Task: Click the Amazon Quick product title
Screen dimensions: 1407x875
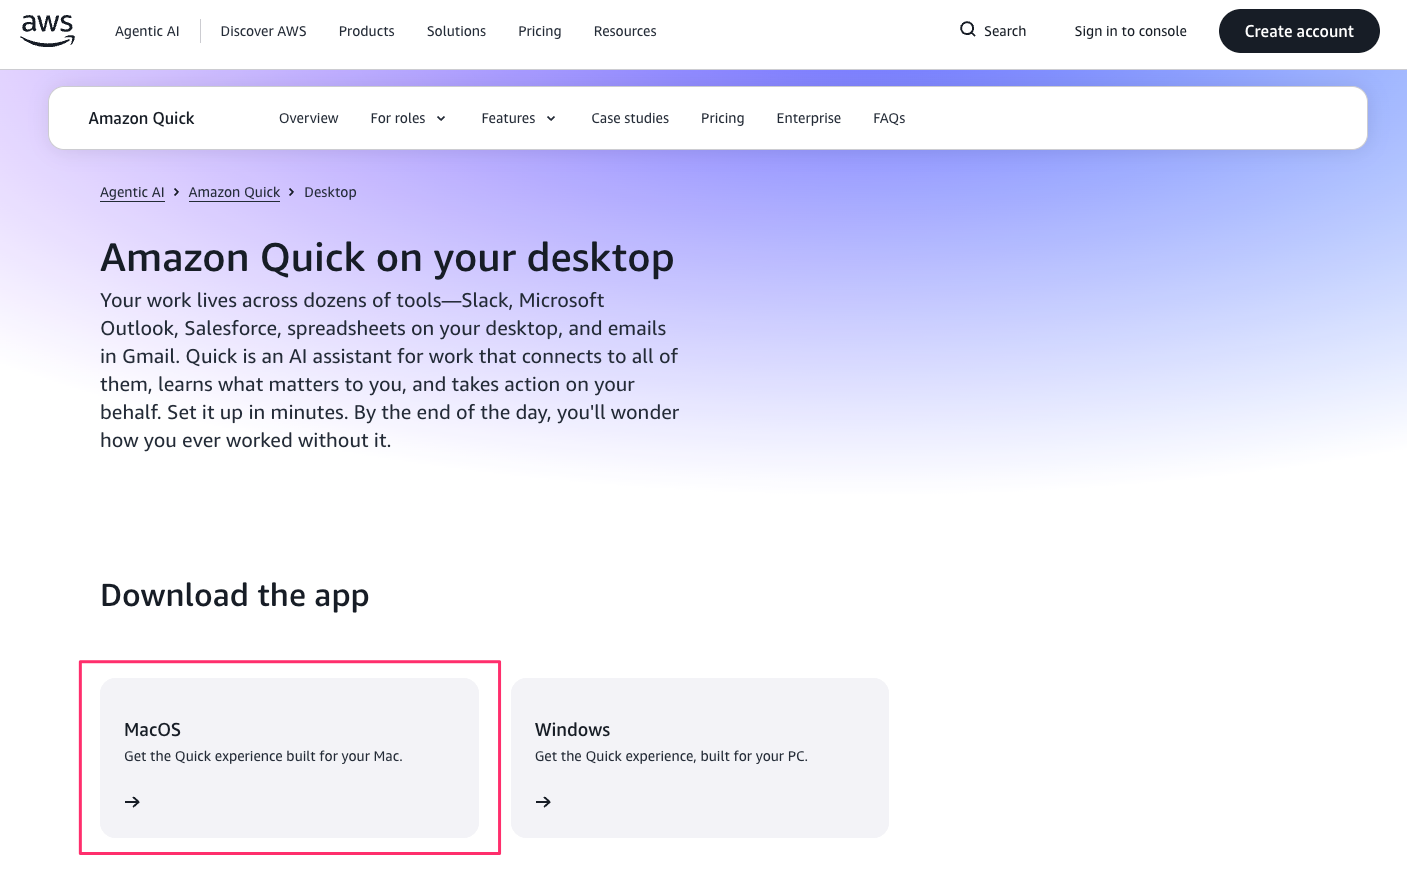Action: pyautogui.click(x=142, y=118)
